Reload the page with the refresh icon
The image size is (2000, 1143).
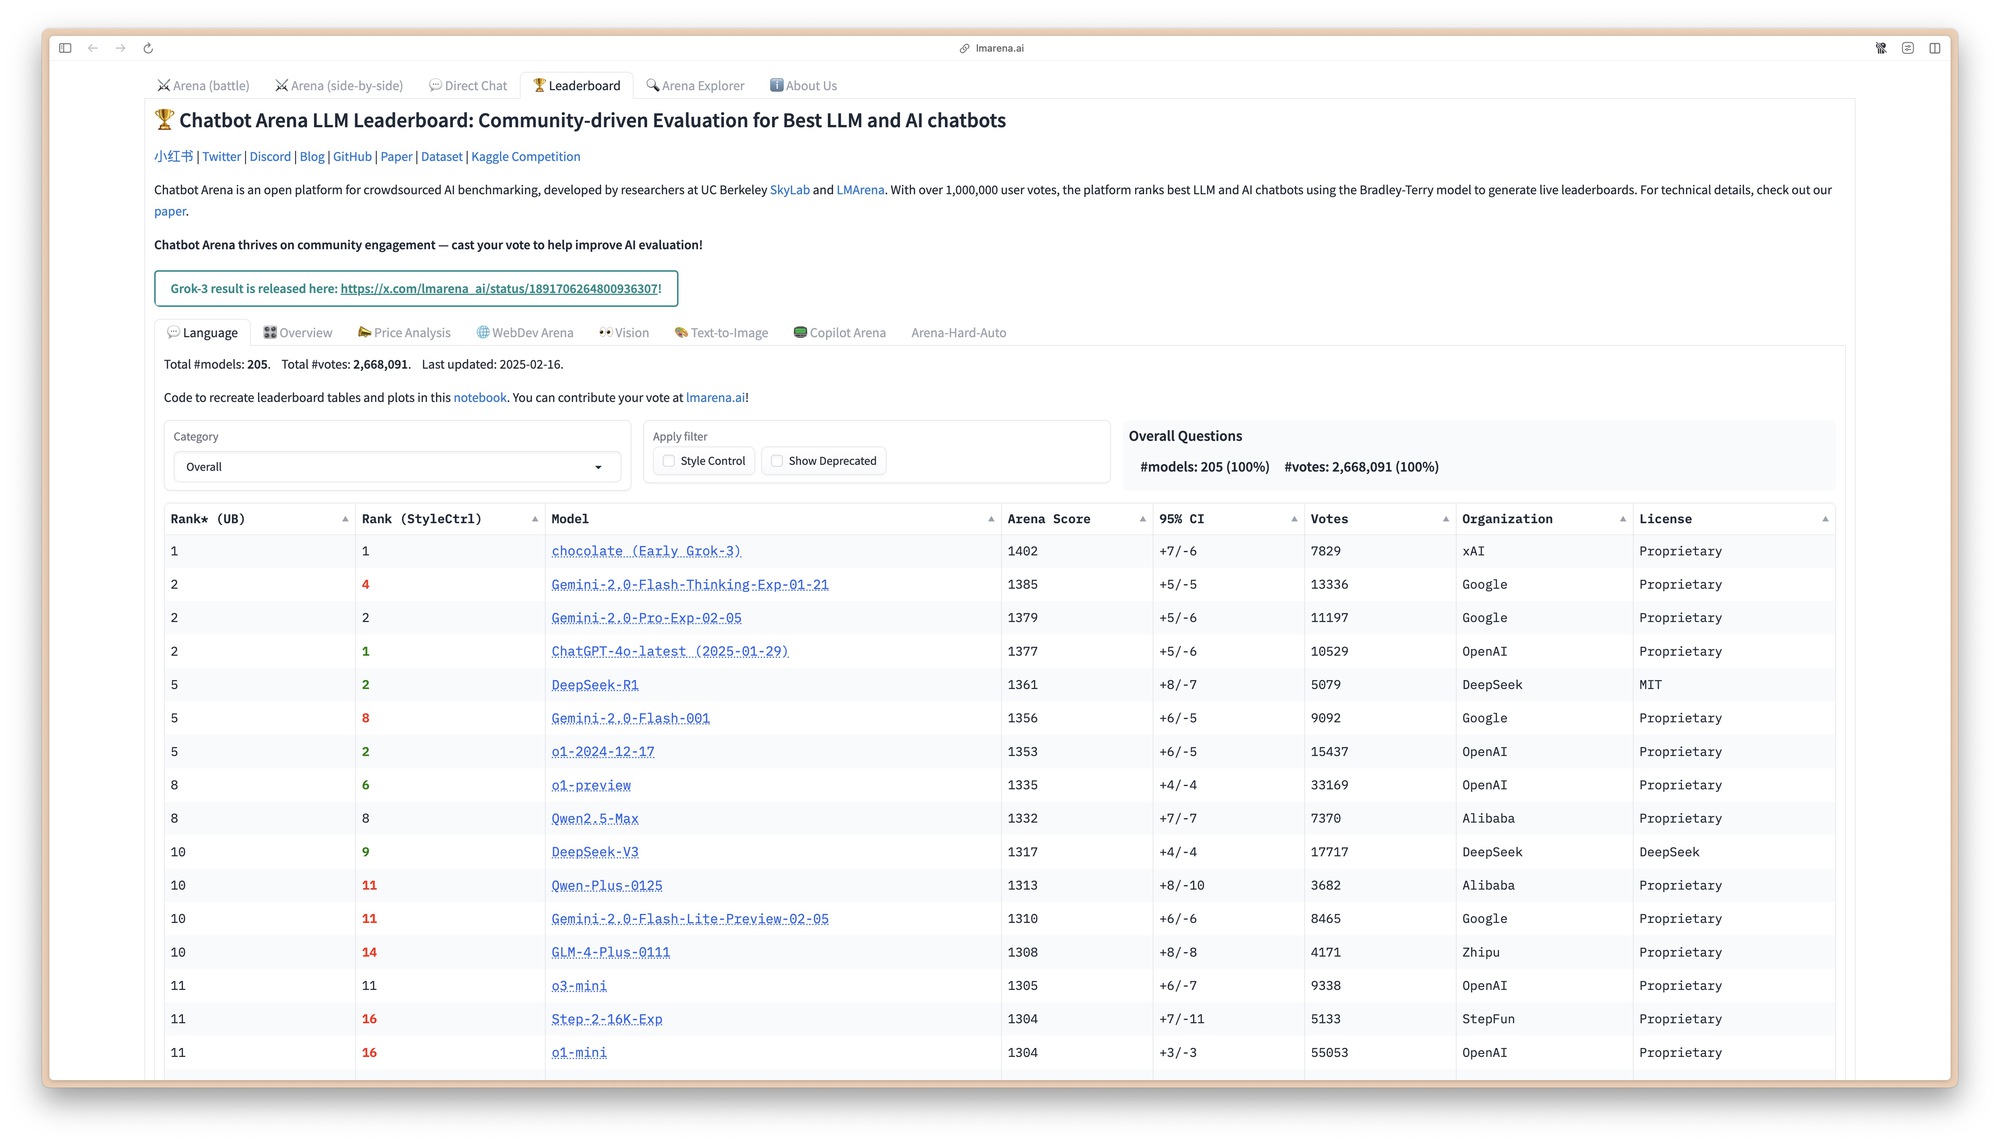[148, 48]
